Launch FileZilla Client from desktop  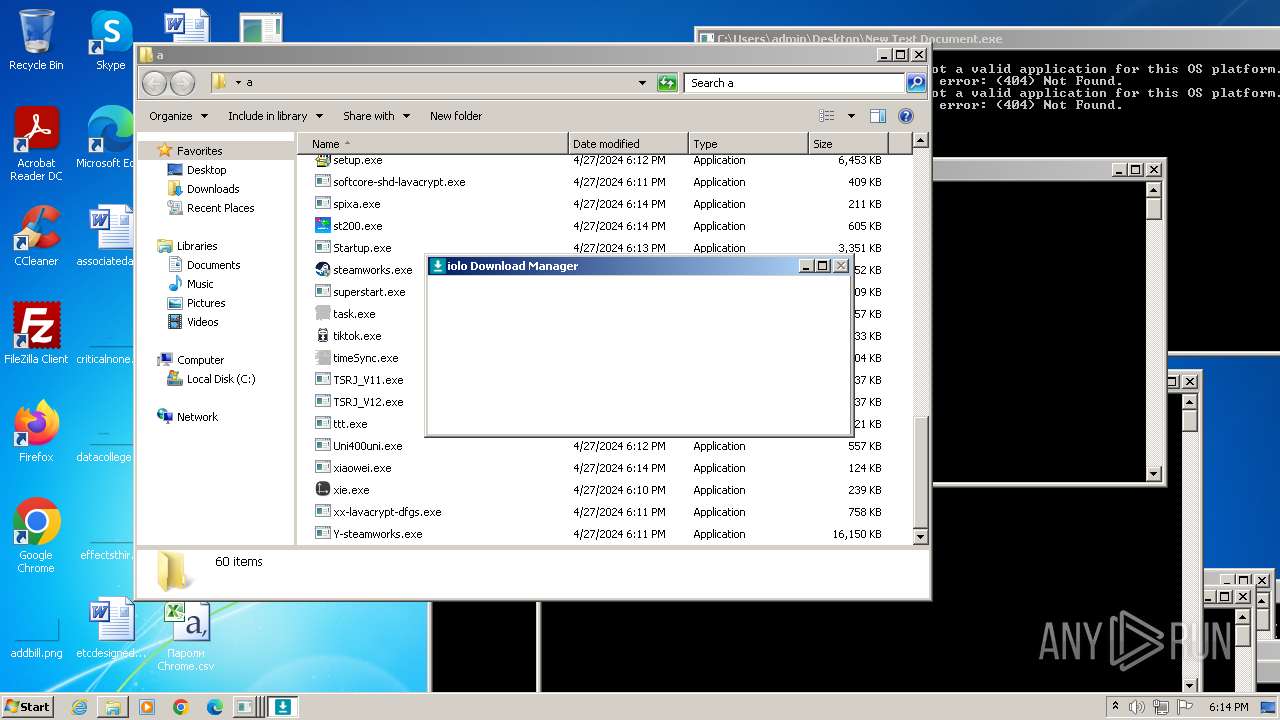[x=36, y=333]
